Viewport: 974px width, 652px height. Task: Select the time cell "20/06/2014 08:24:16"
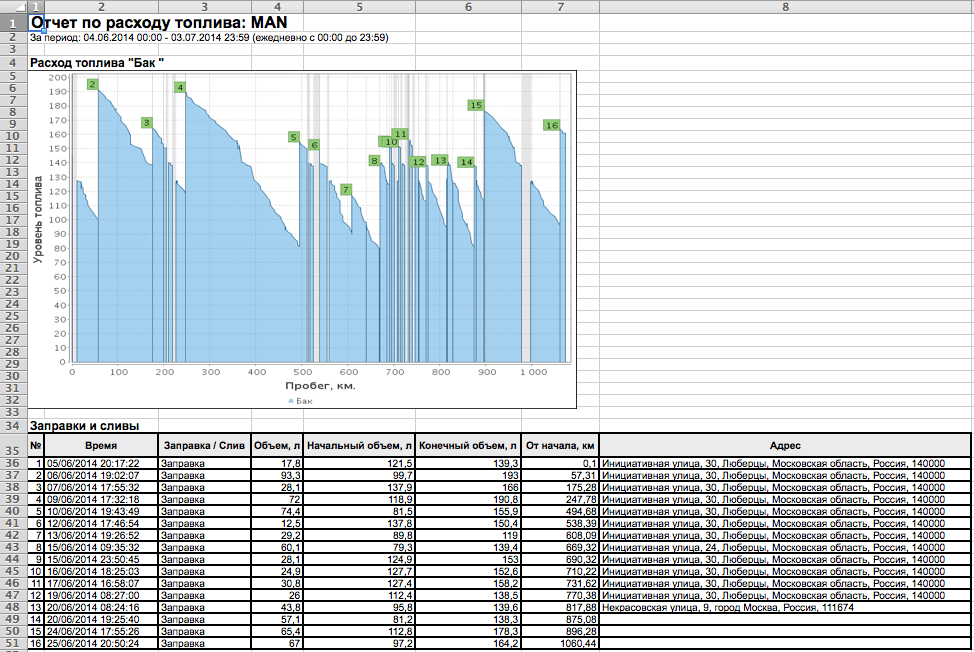click(x=101, y=608)
